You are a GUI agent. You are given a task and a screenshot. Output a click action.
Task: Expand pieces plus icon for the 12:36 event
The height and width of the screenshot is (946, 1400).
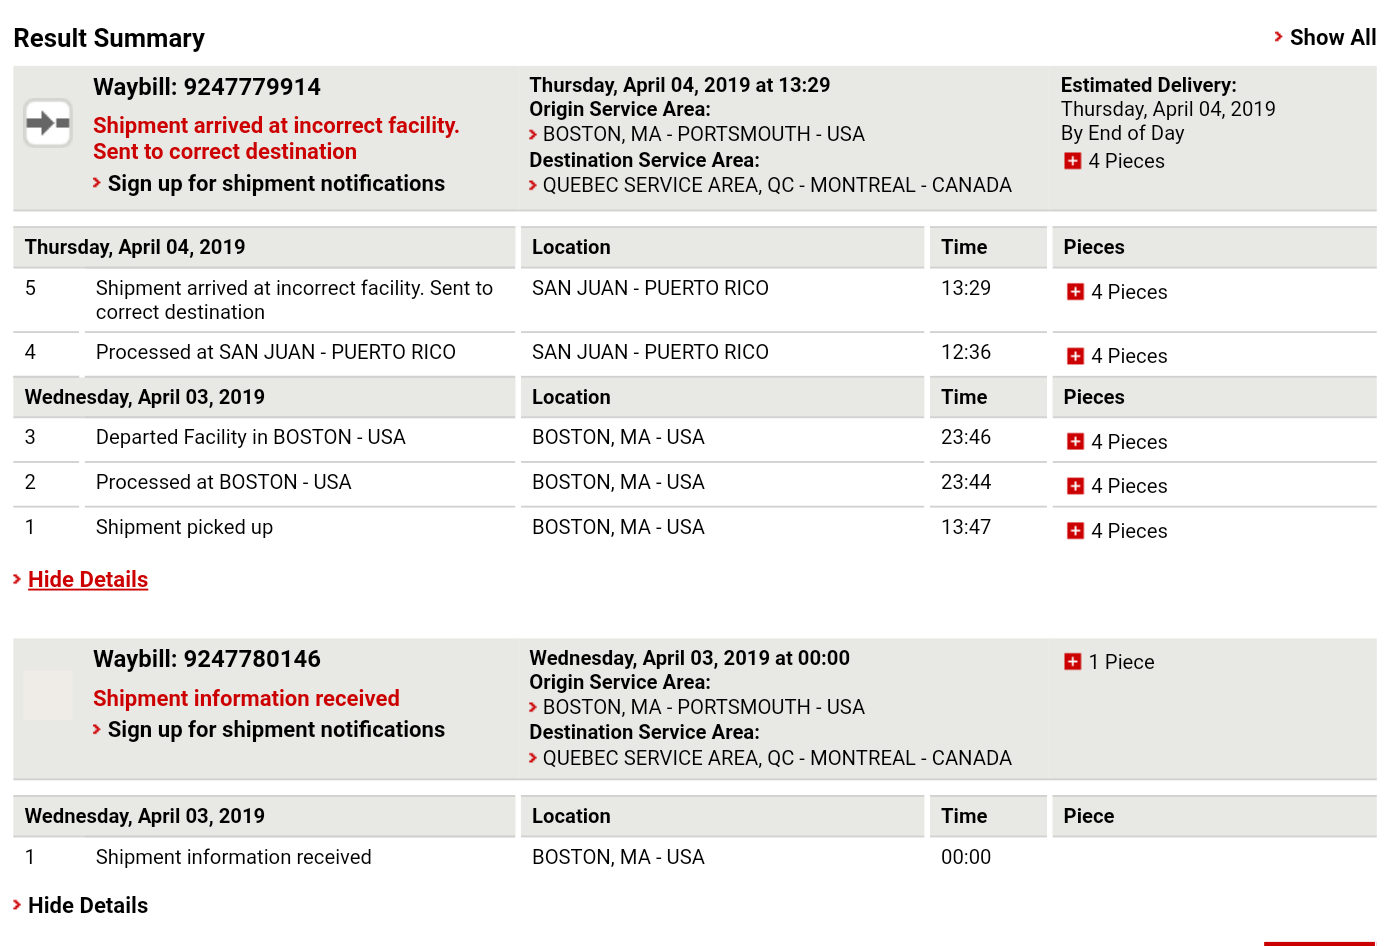click(1076, 356)
